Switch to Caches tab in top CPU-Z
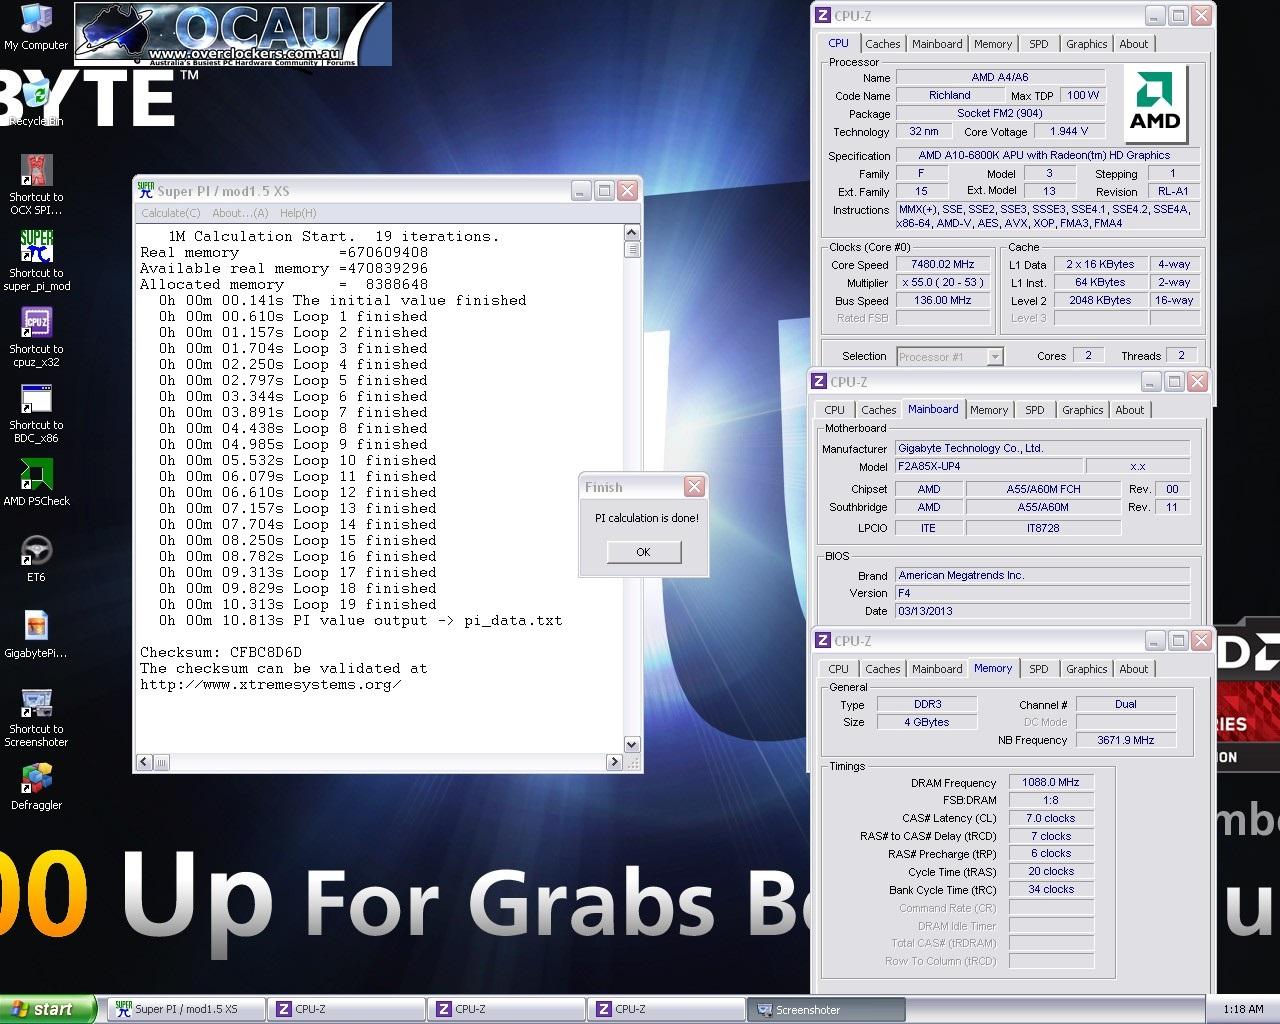 coord(883,44)
